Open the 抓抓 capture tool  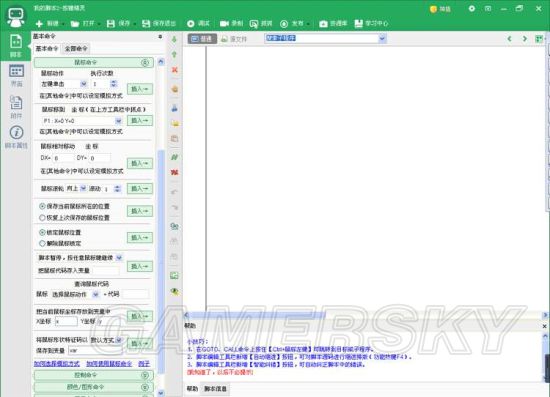click(x=261, y=23)
